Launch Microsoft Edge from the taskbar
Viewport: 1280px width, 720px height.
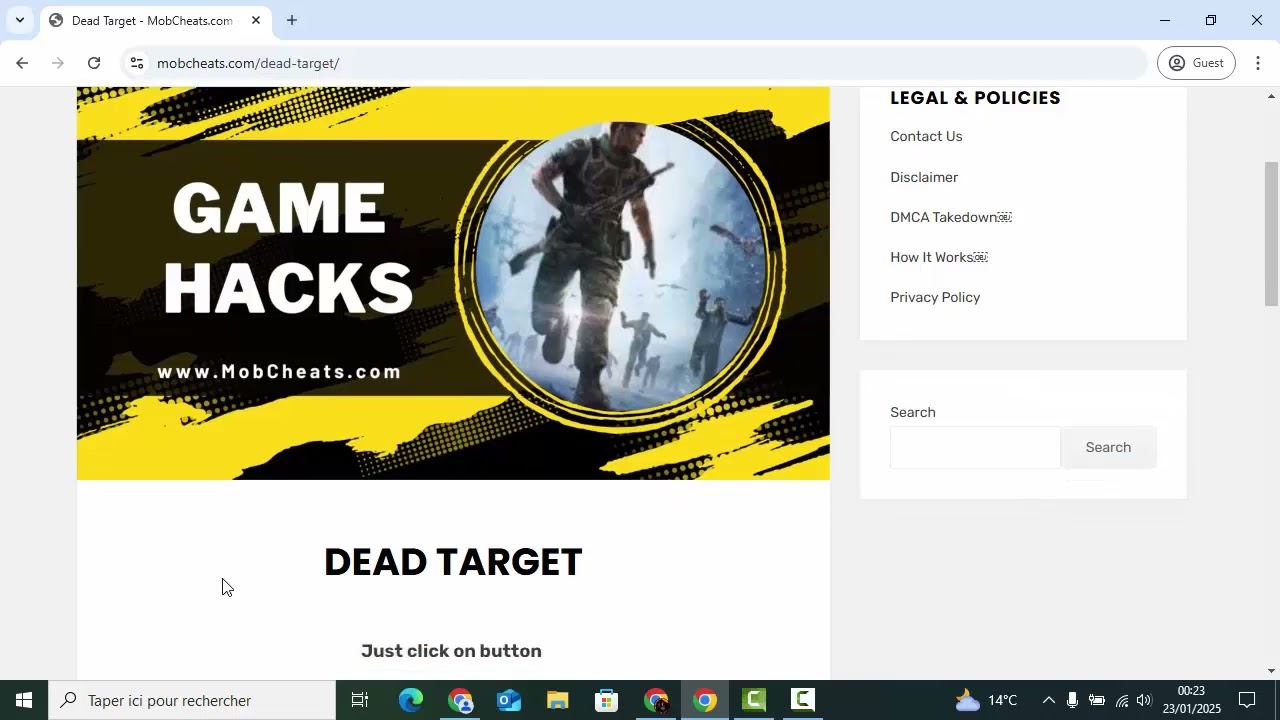pos(411,700)
